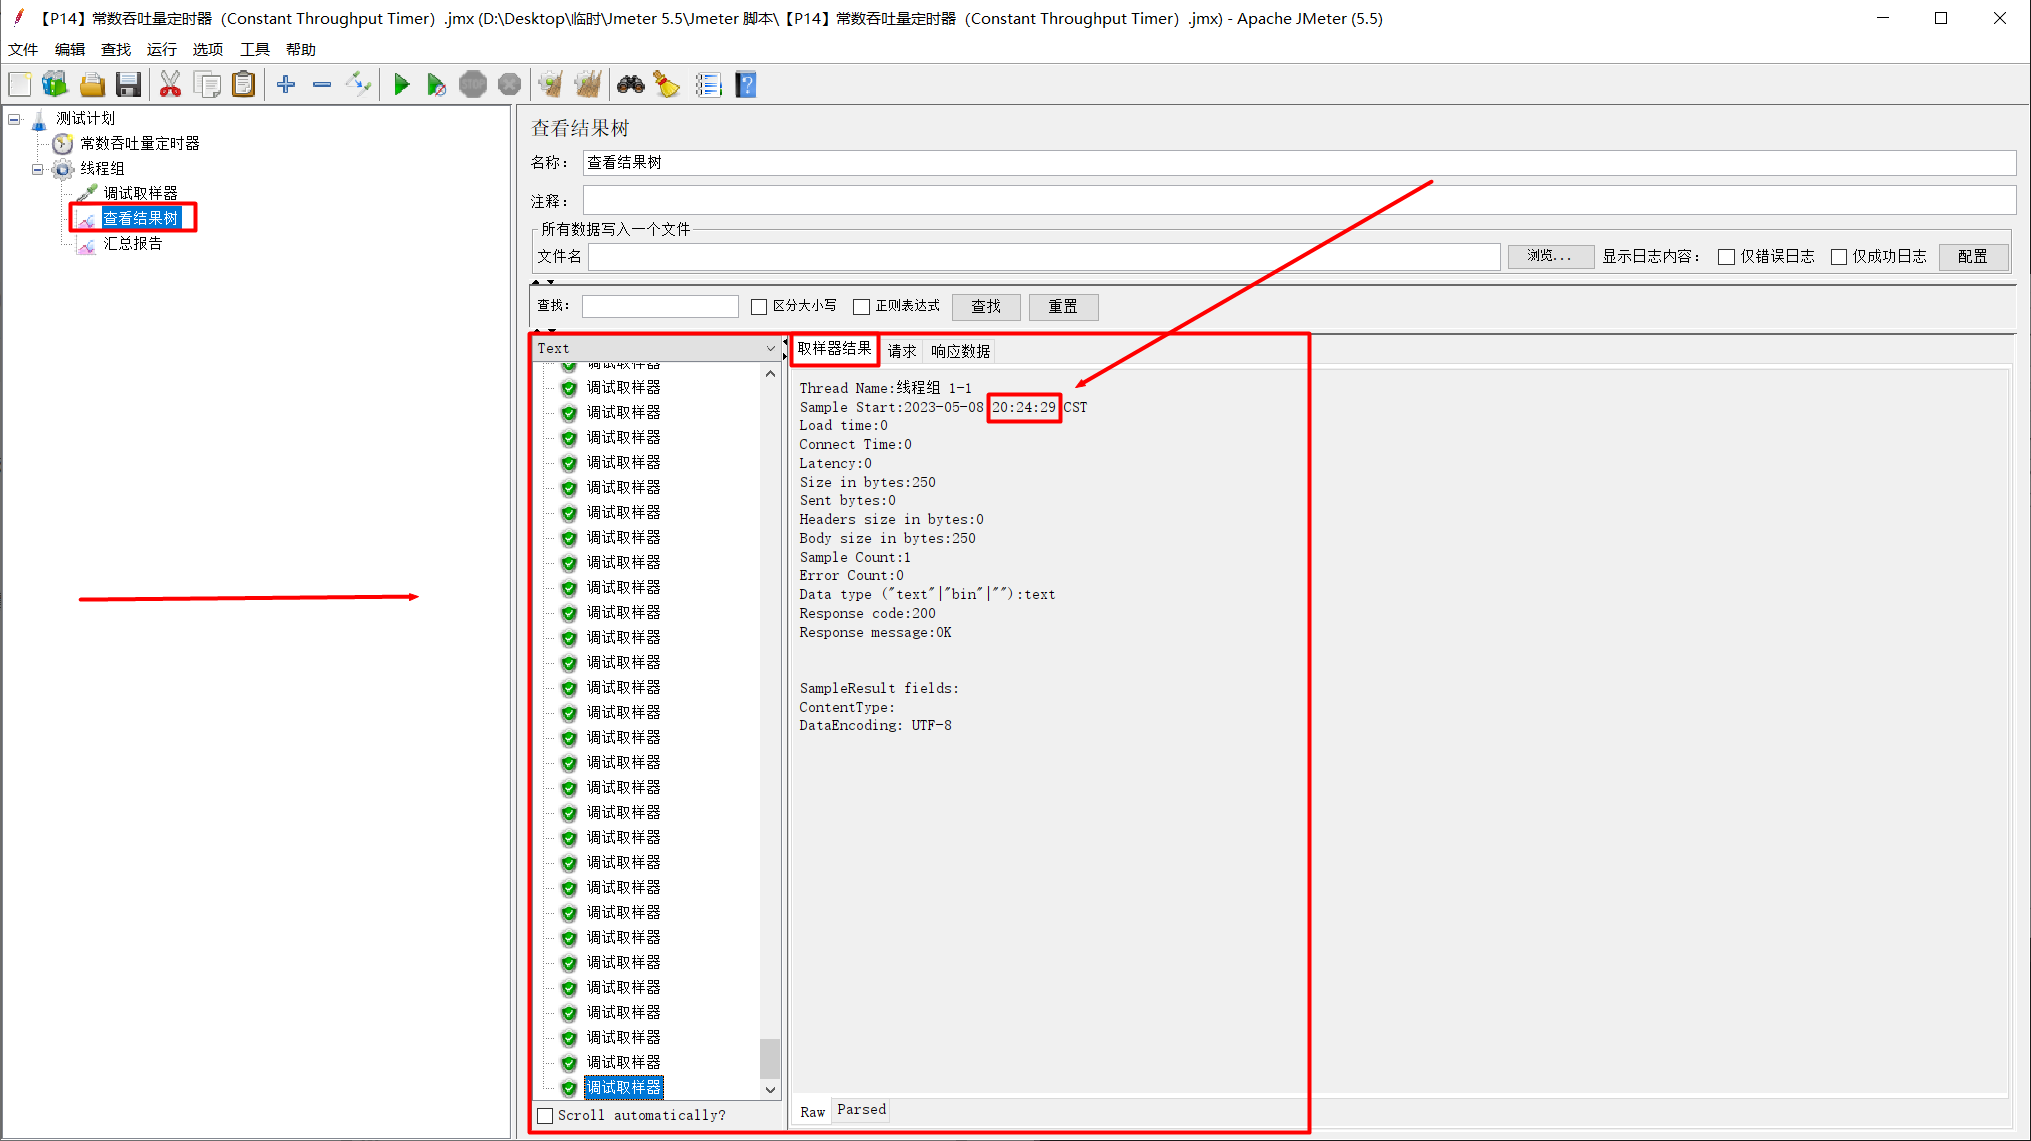This screenshot has height=1141, width=2031.
Task: Select the 线程组 thread group node
Action: [x=102, y=168]
